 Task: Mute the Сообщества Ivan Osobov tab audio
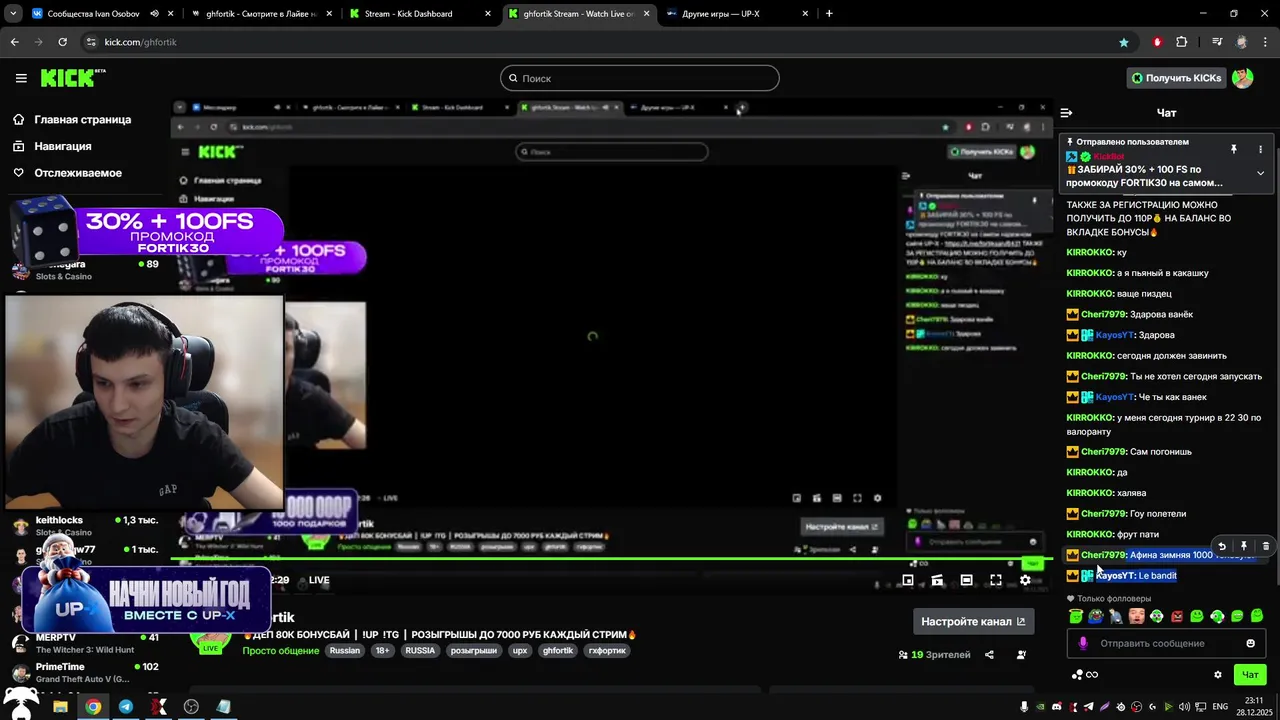pyautogui.click(x=154, y=14)
